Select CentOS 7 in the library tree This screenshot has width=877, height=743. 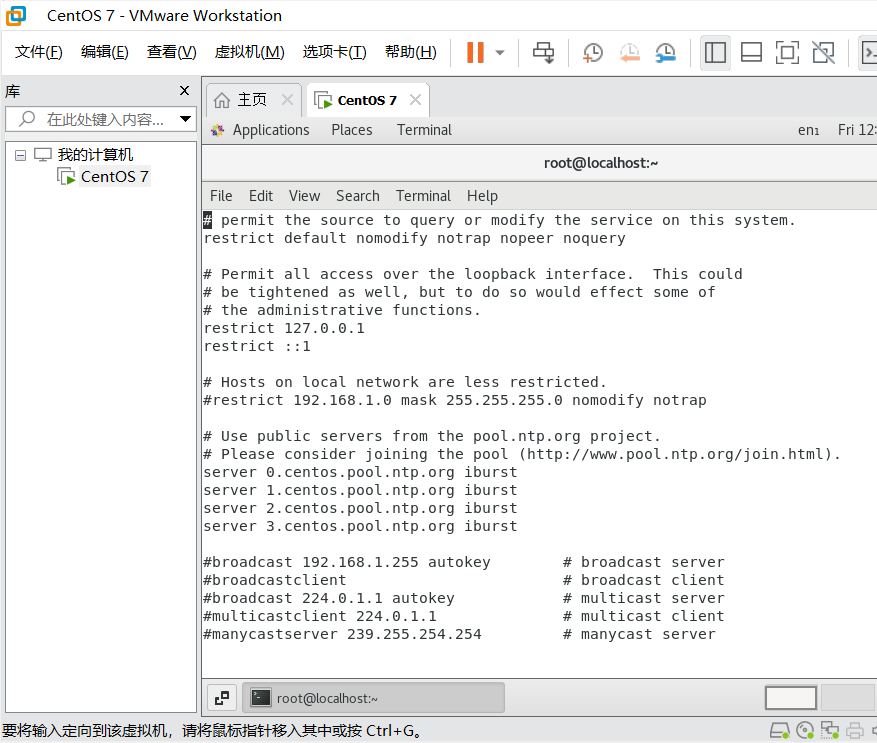114,177
